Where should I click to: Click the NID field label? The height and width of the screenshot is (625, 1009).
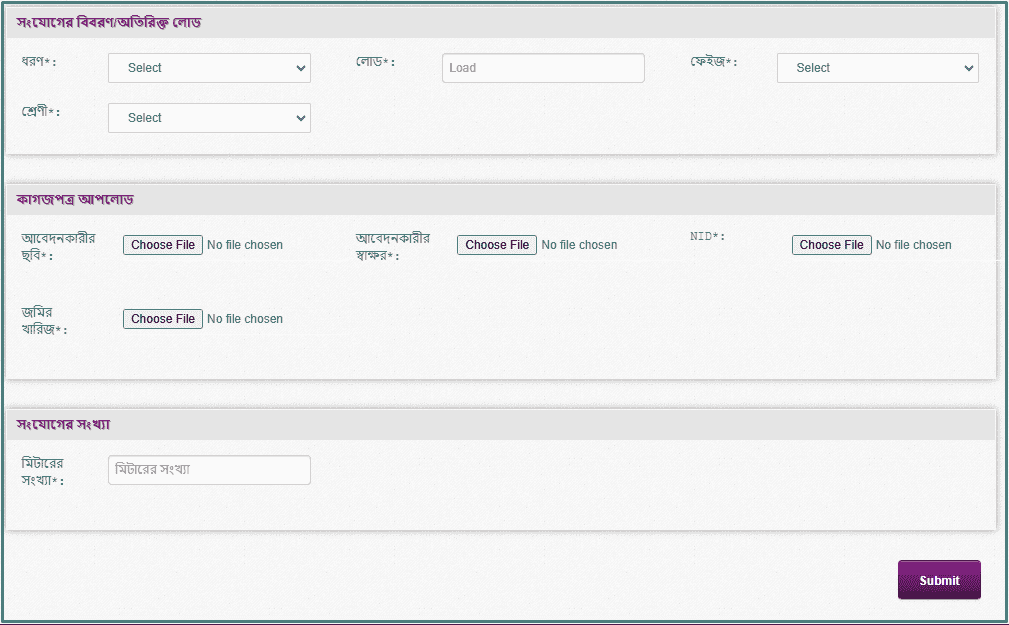point(707,237)
